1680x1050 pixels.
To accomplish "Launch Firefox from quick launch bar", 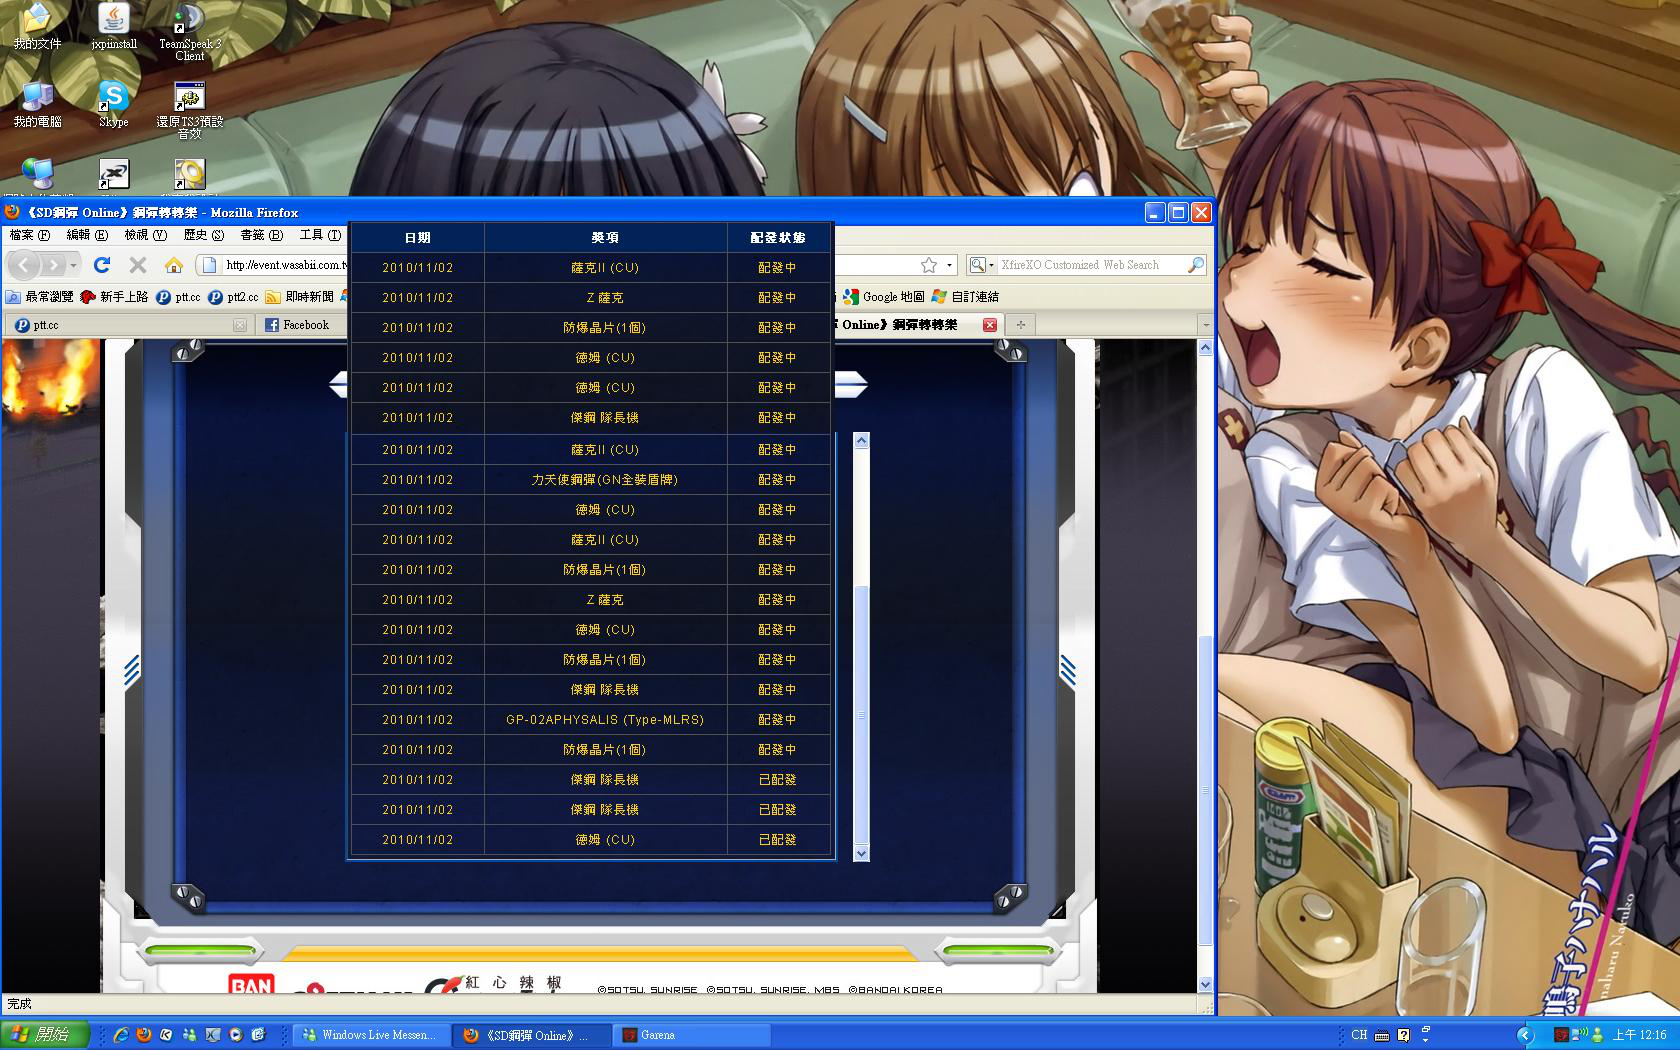I will pos(144,1035).
